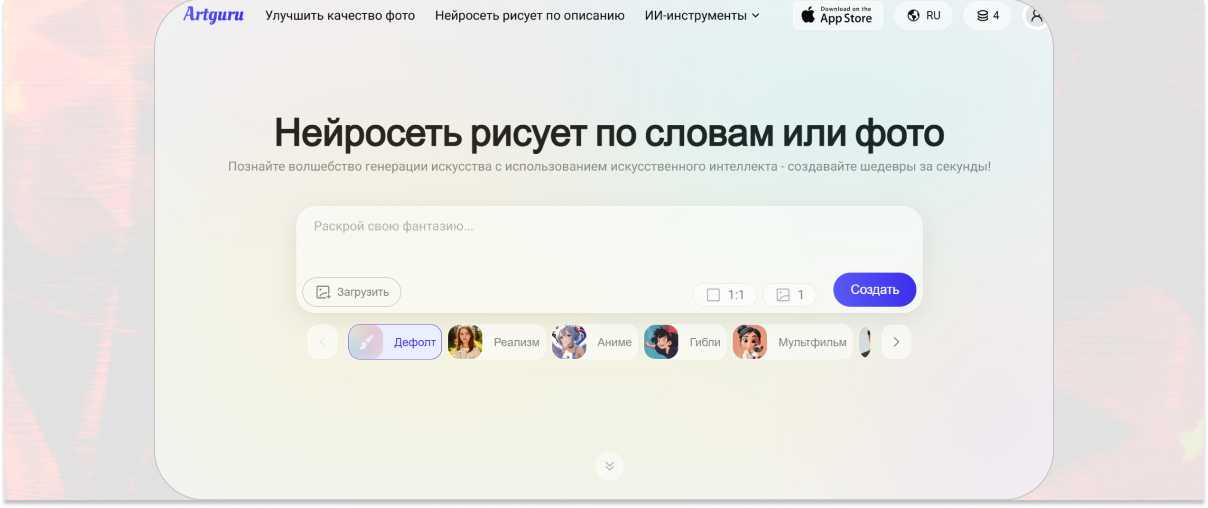
Task: Open Улучшить качество фото page
Action: point(340,16)
